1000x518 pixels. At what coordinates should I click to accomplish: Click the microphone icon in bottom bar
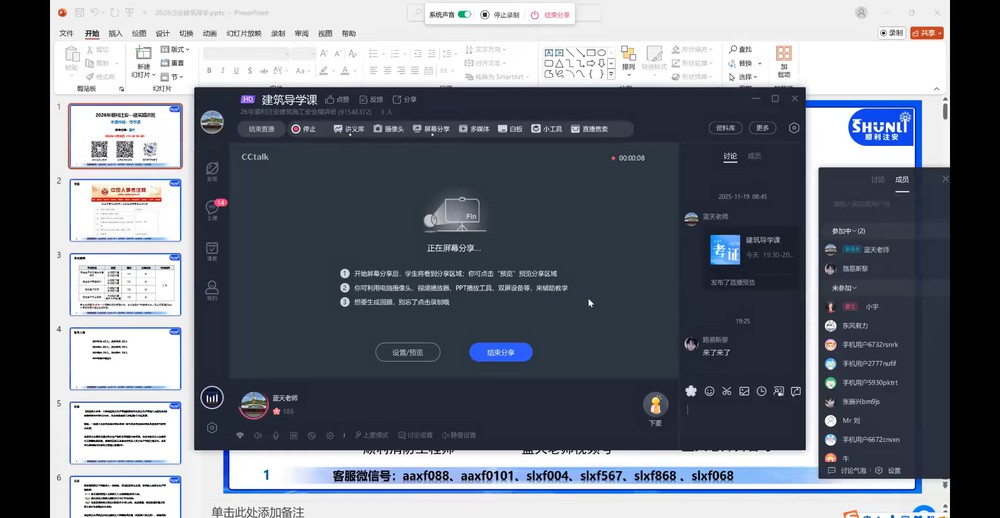(276, 435)
